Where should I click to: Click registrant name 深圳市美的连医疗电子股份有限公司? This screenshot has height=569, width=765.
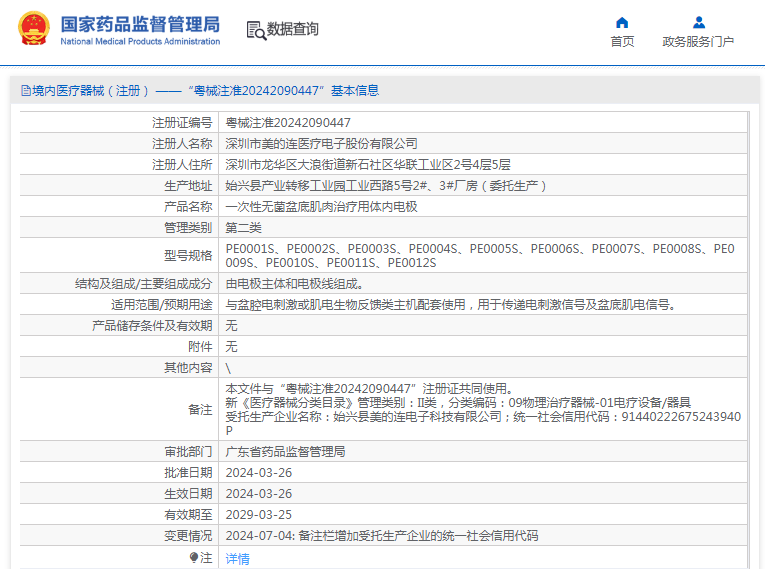[322, 144]
